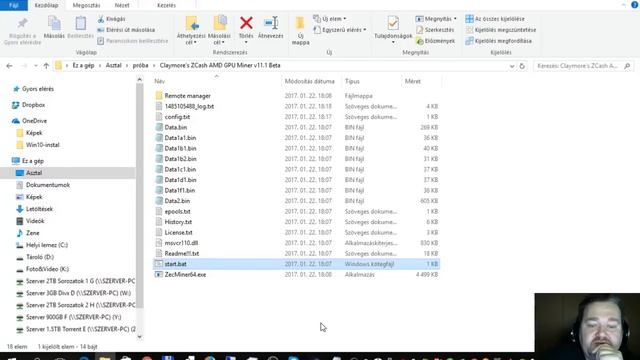
Task: Click Szerkesztés in the ribbon
Action: click(435, 30)
